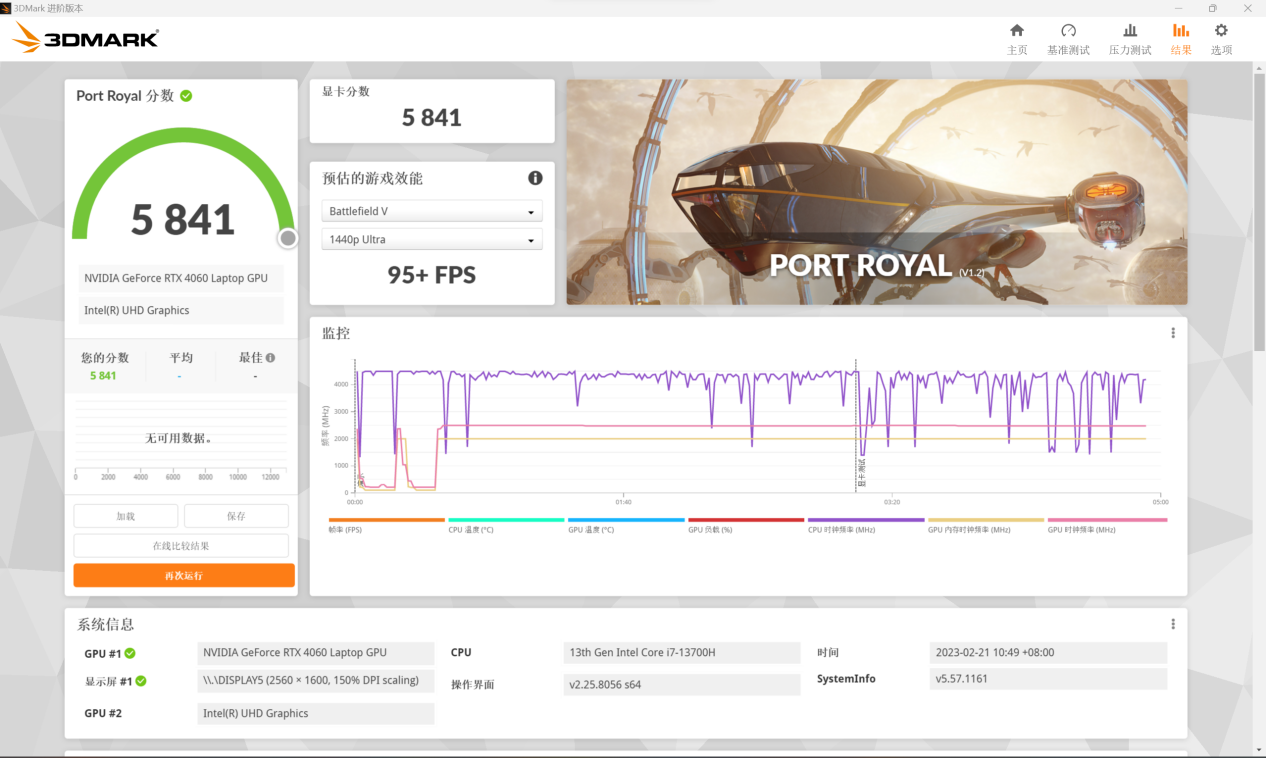Open 系统信息 panel three-dot menu

(x=1173, y=624)
